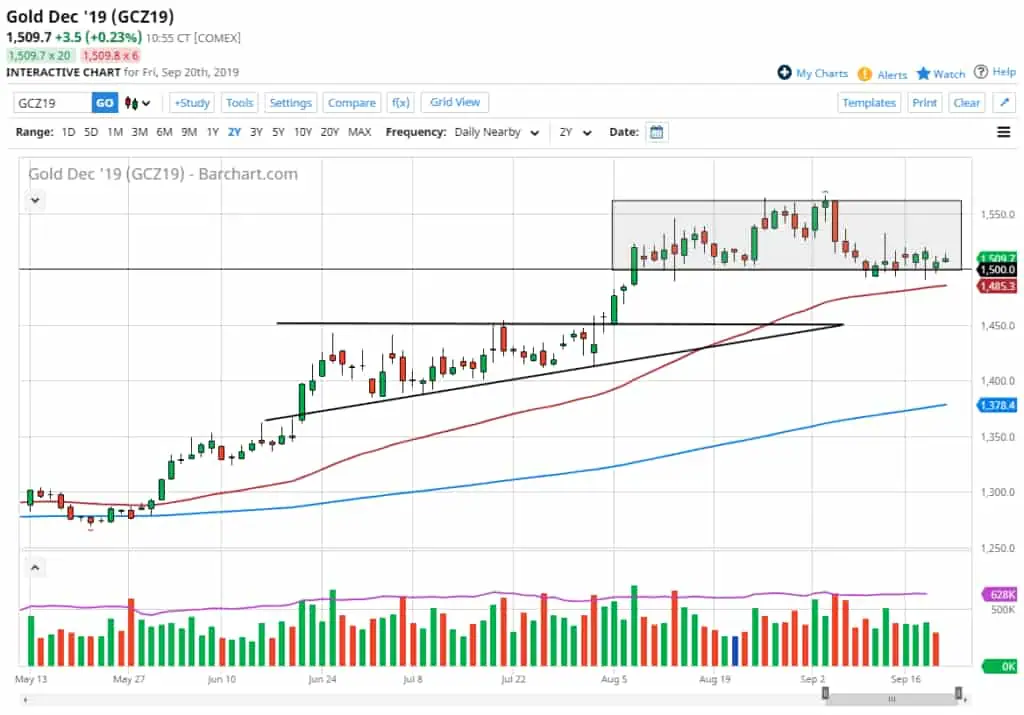Viewport: 1024px width, 715px height.
Task: Click the GCZ19 symbol input field
Action: (50, 102)
